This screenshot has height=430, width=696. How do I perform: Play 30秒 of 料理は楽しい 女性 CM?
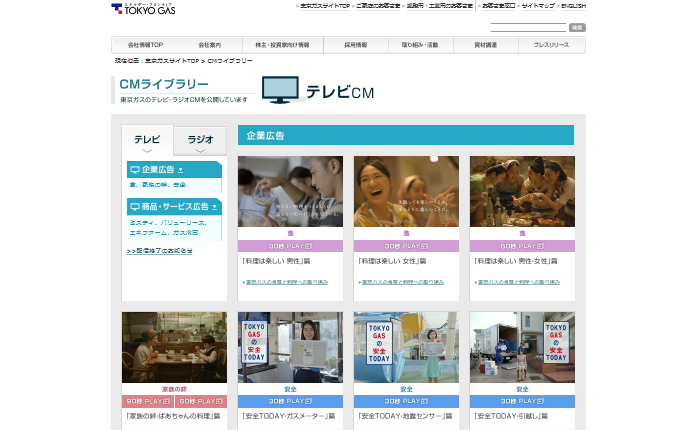coord(406,246)
